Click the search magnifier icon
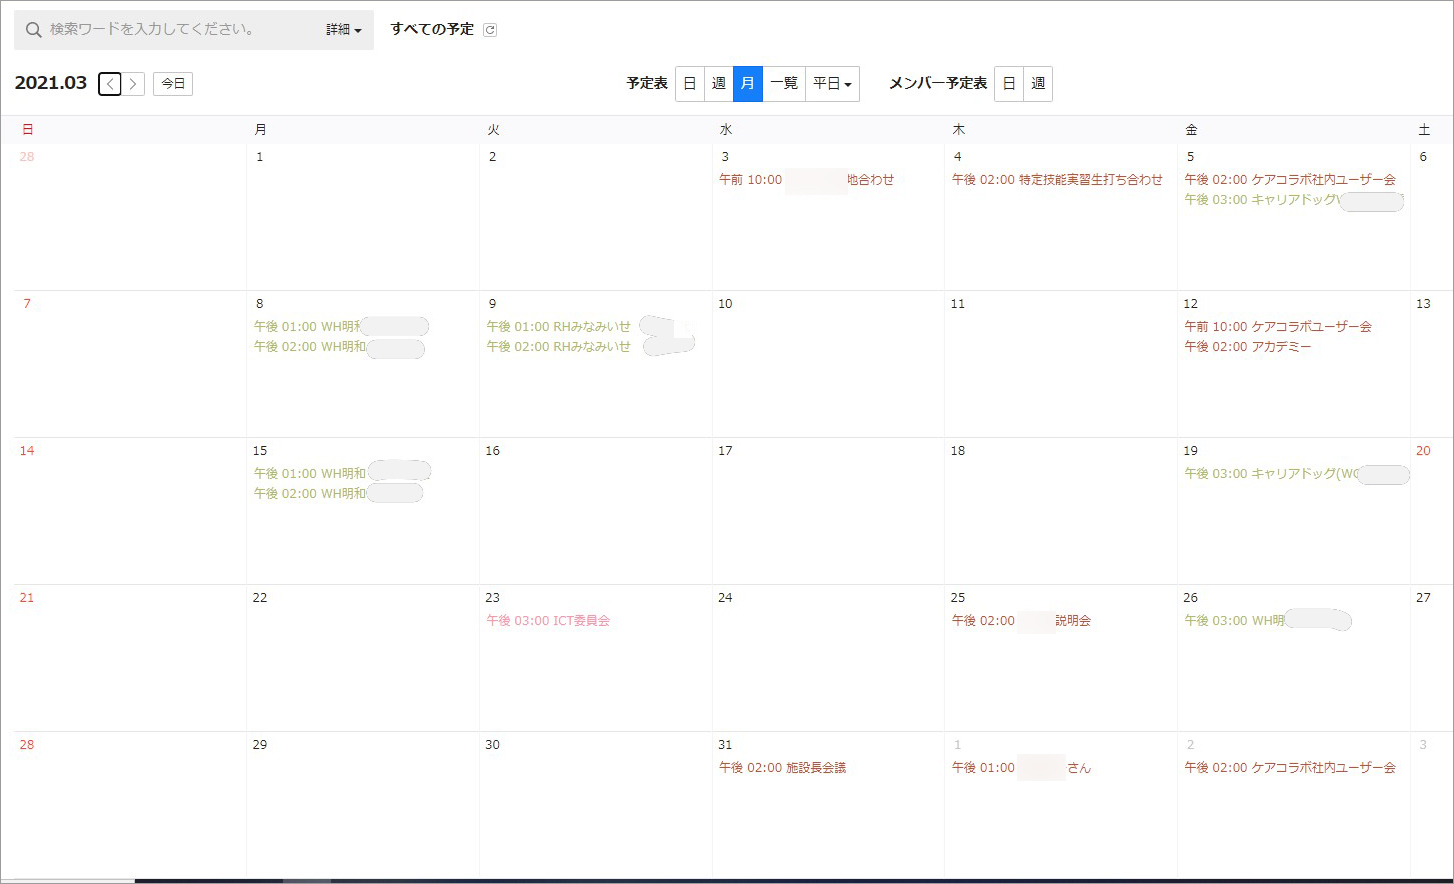The width and height of the screenshot is (1454, 884). pyautogui.click(x=33, y=30)
